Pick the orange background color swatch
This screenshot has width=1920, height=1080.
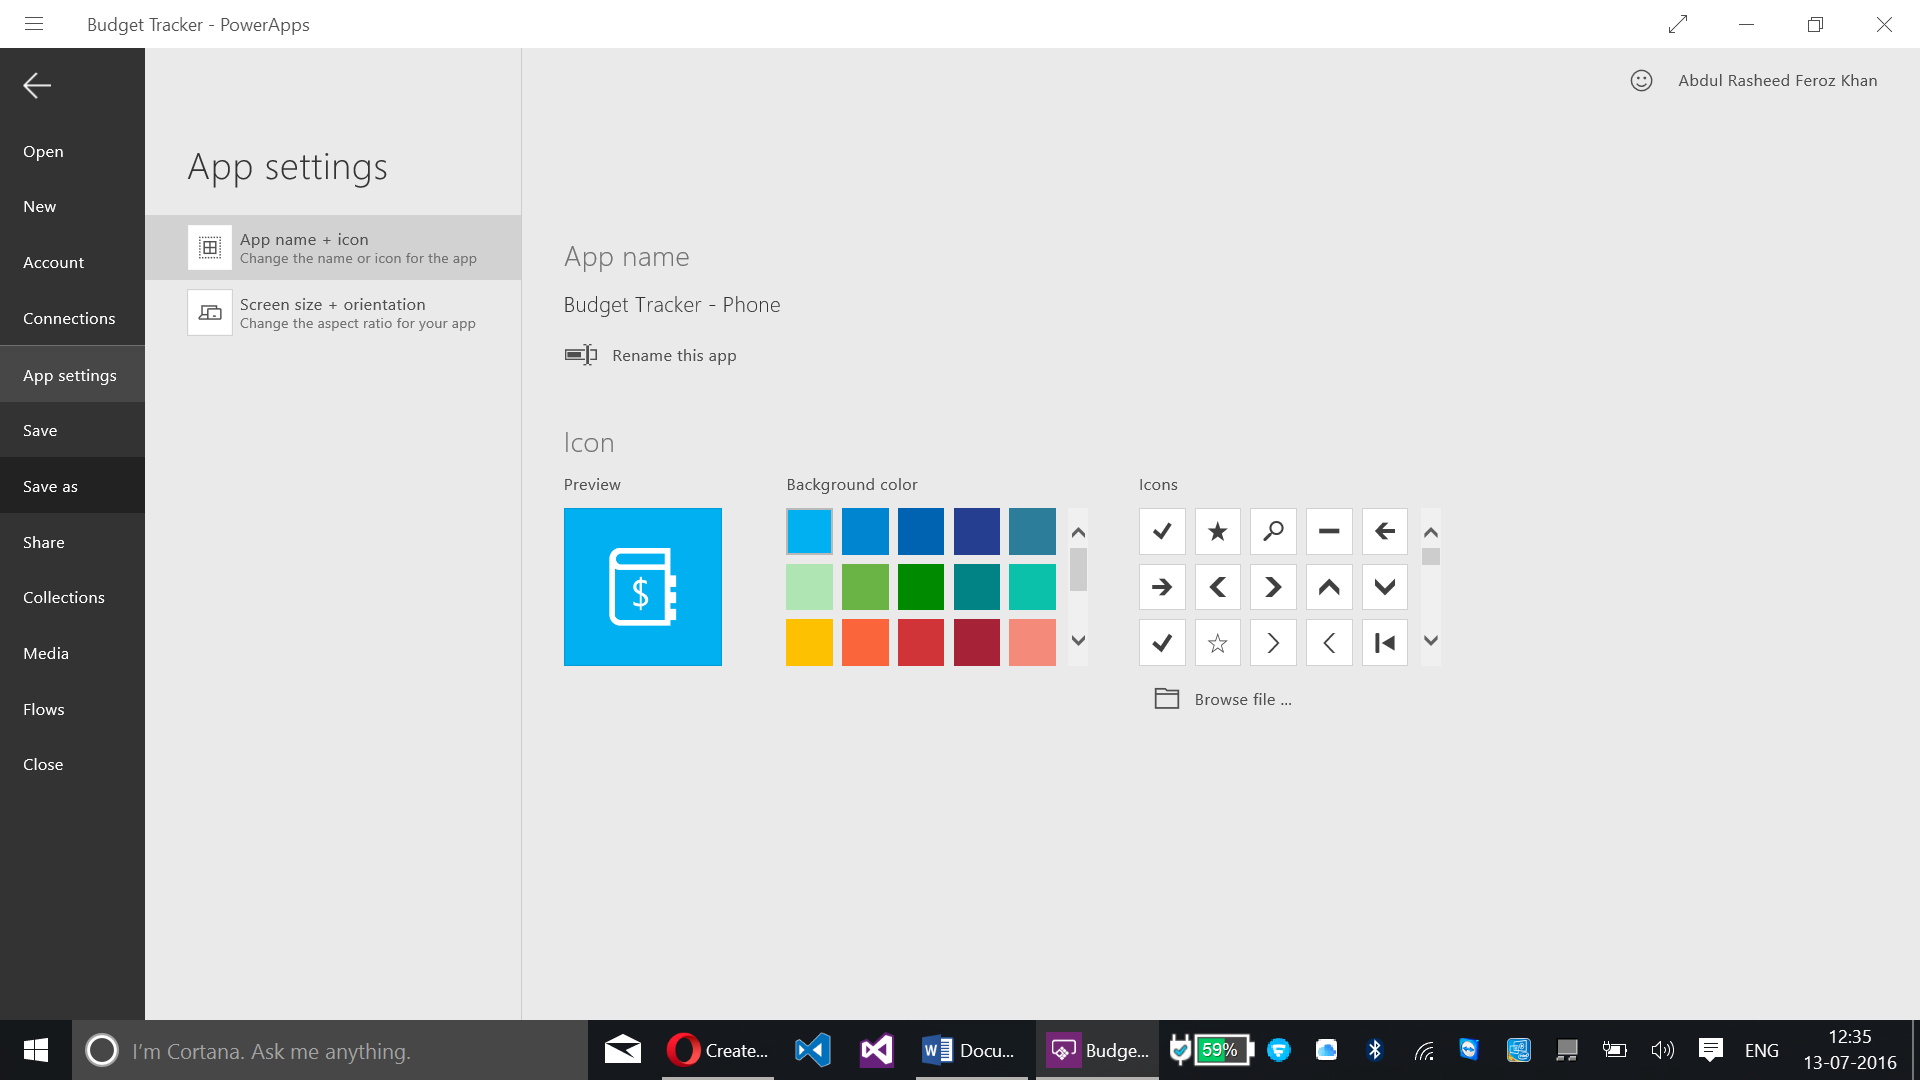(x=865, y=643)
